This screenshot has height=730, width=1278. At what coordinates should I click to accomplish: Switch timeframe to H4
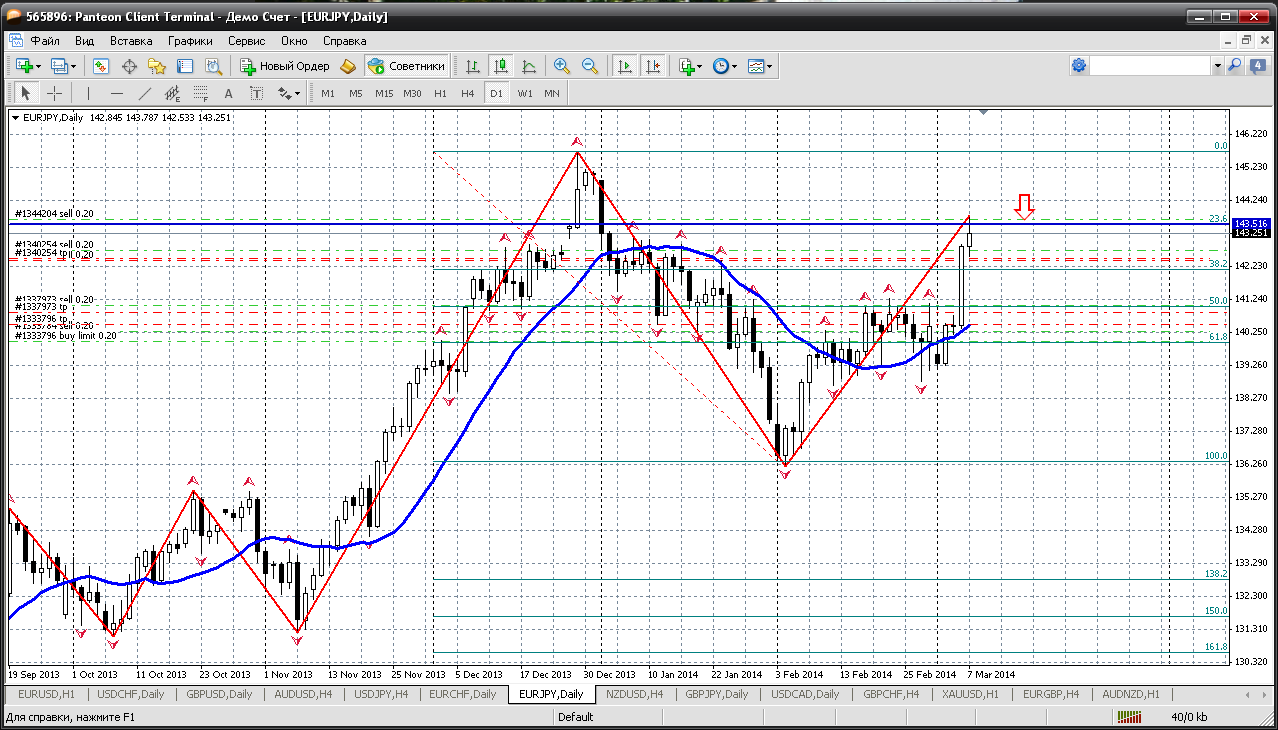coord(467,93)
